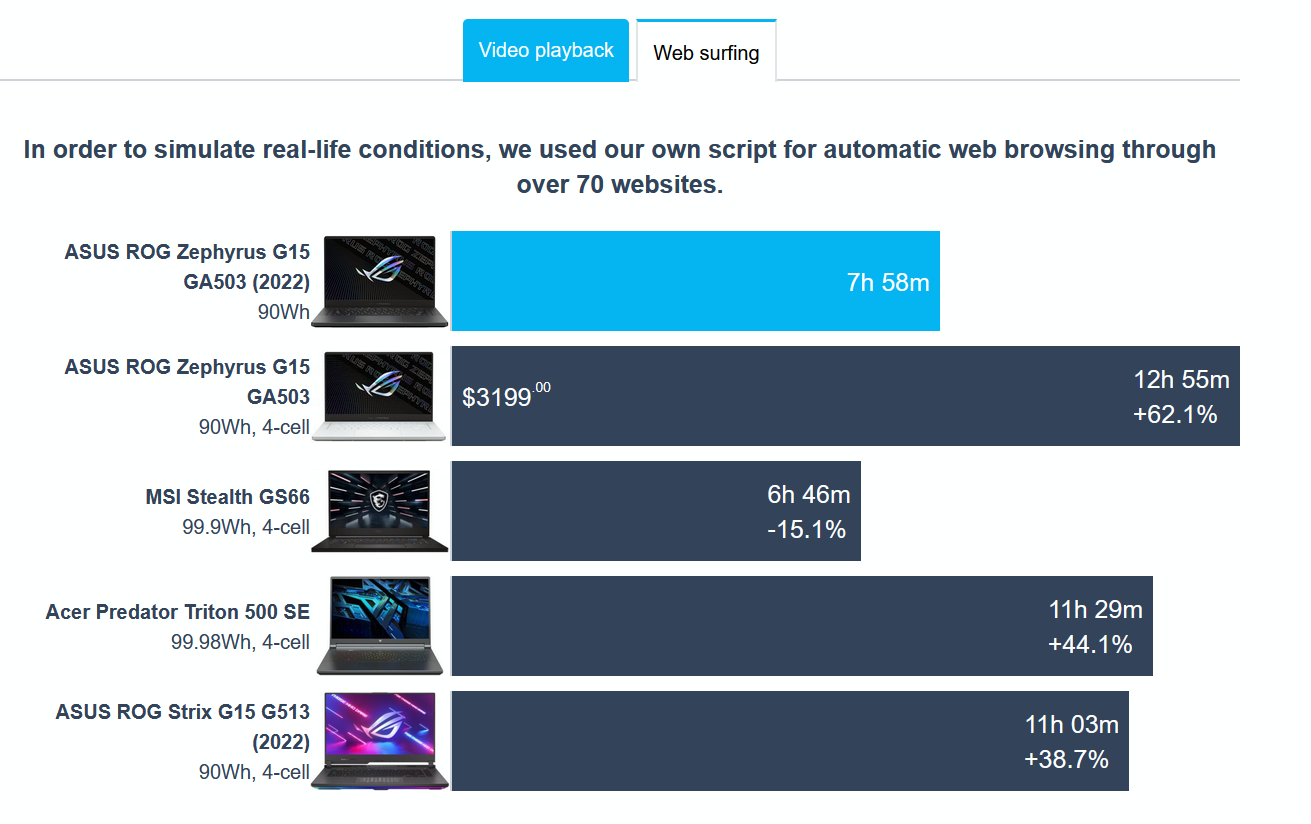Click the $3199.00 price label

coord(506,396)
